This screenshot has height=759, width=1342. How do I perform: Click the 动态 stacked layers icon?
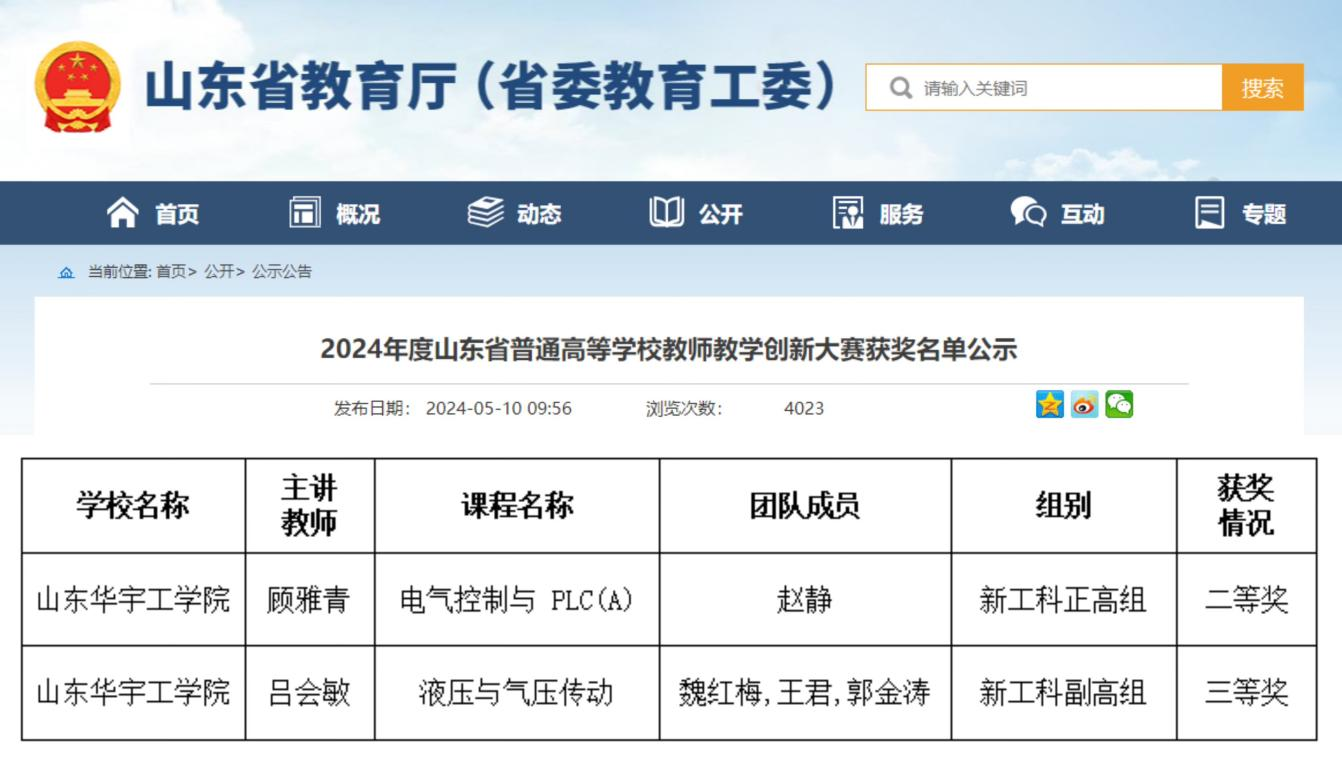pos(486,213)
